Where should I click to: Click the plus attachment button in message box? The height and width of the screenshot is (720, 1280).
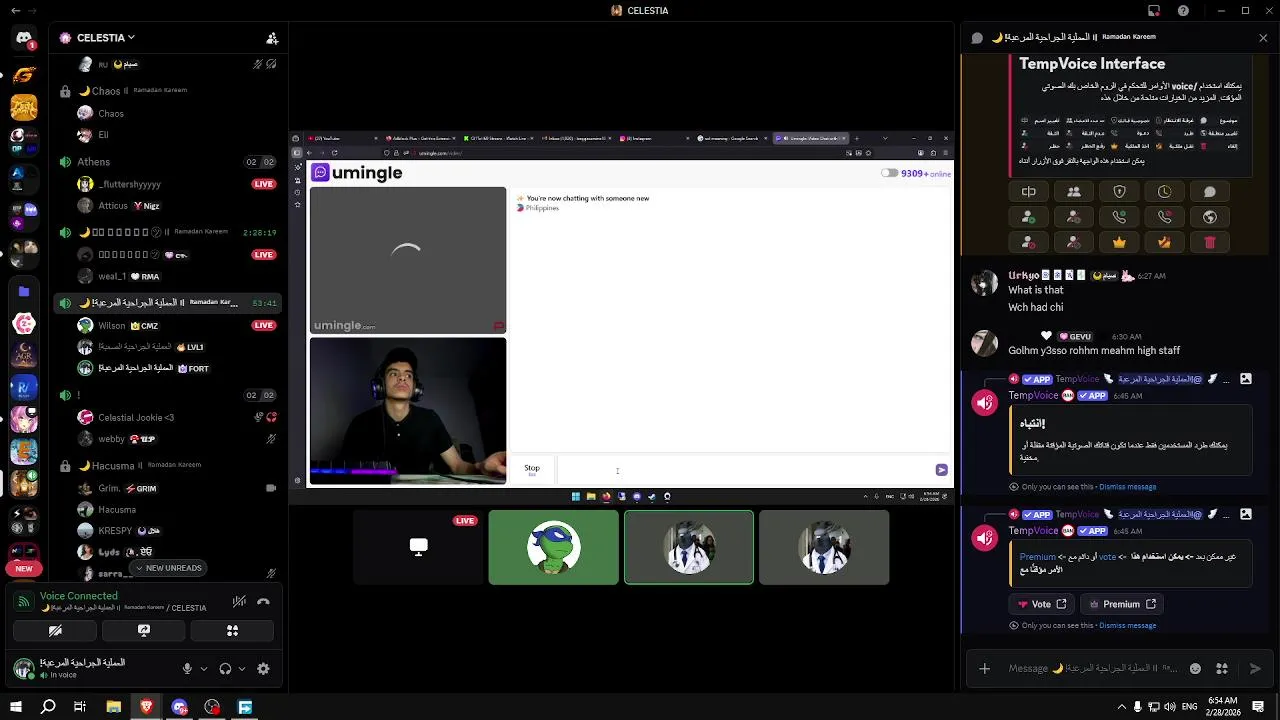(984, 669)
